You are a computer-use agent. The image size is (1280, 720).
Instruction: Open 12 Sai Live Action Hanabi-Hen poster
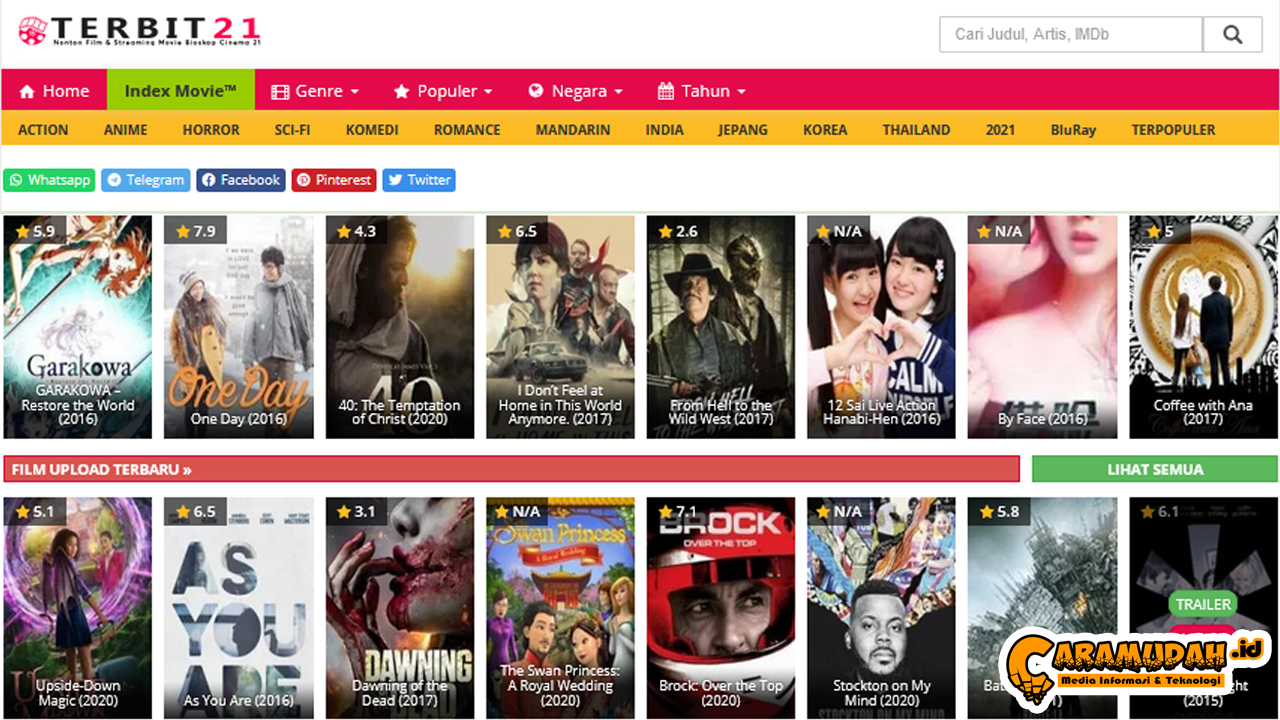tap(882, 327)
